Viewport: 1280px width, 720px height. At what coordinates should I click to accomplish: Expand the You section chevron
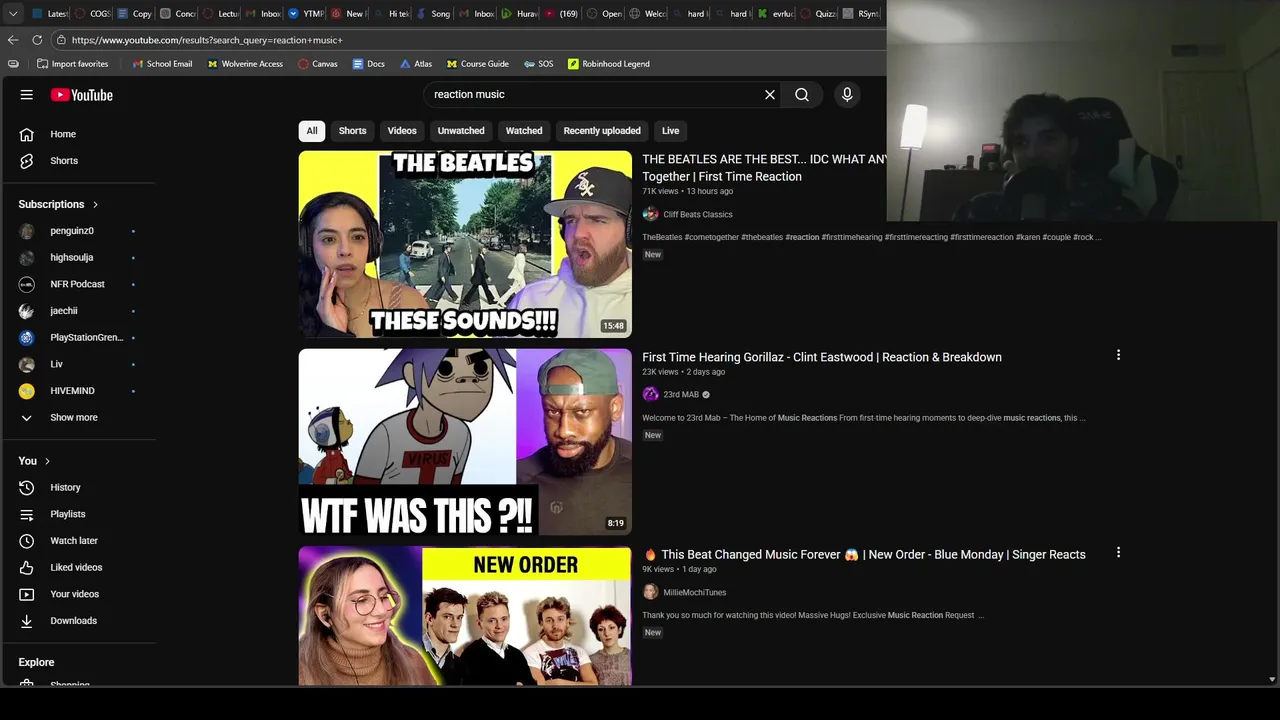pyautogui.click(x=47, y=461)
